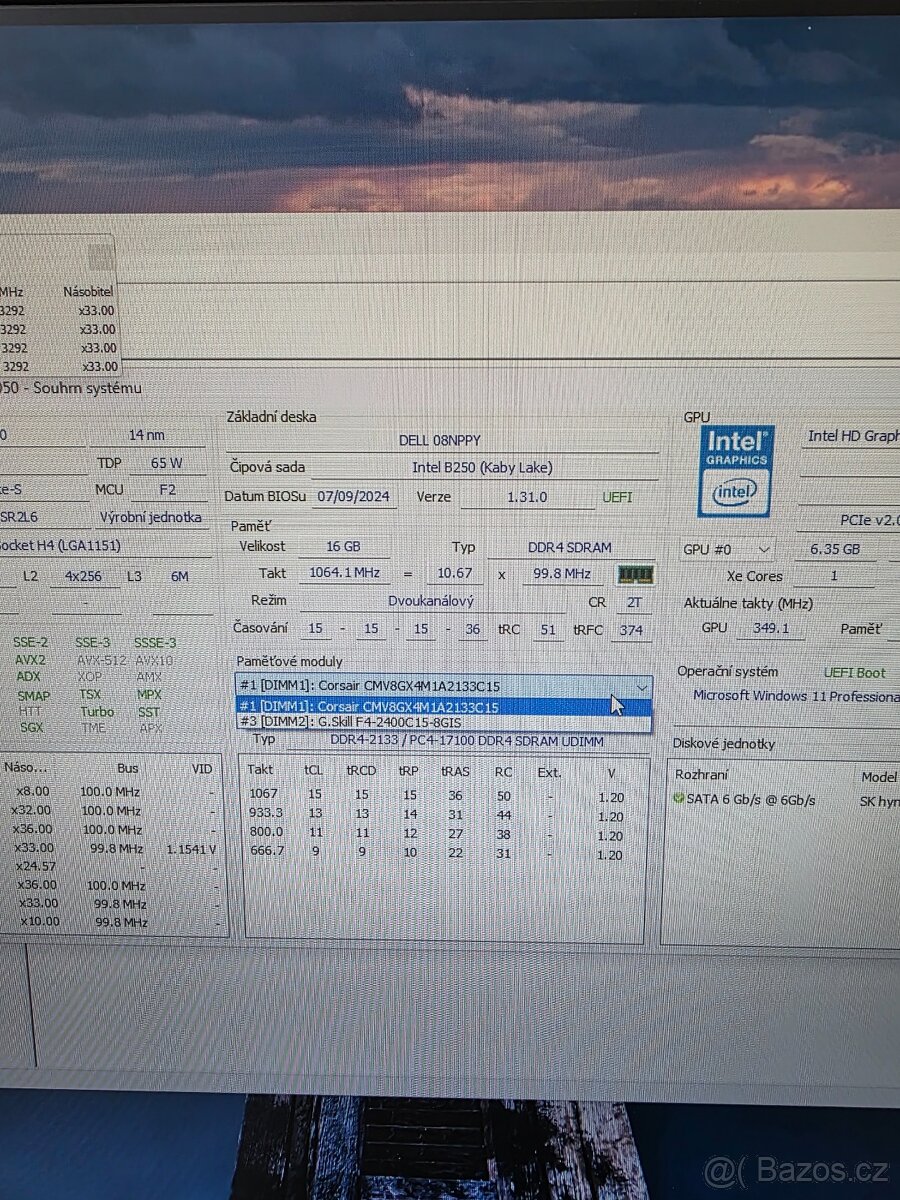Click the x32.00 multiplier row
Image resolution: width=900 pixels, height=1200 pixels.
[x=112, y=810]
